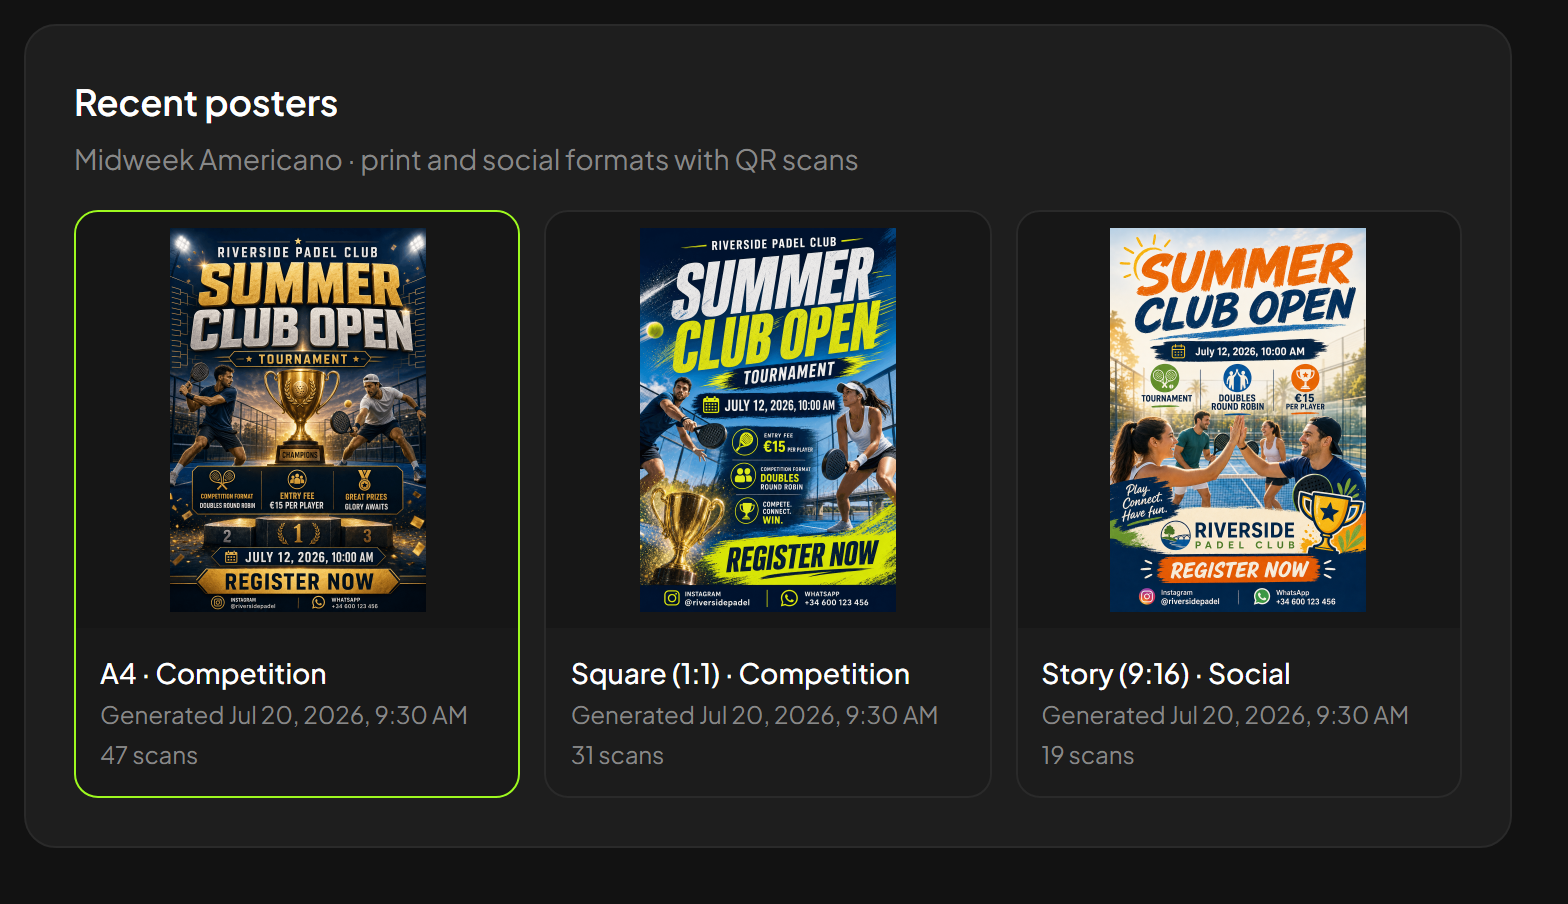Open the Square (1:1) Competition poster thumbnail
This screenshot has width=1568, height=904.
click(768, 420)
